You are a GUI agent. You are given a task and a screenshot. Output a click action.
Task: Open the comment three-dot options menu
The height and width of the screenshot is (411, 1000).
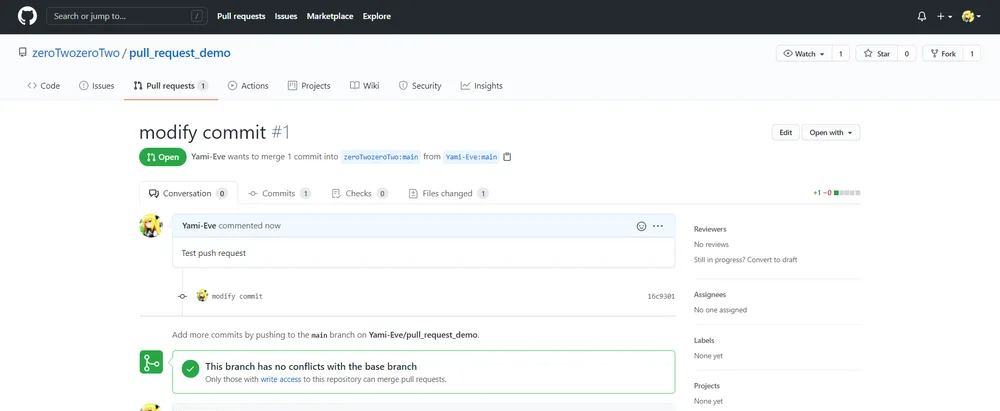(658, 226)
